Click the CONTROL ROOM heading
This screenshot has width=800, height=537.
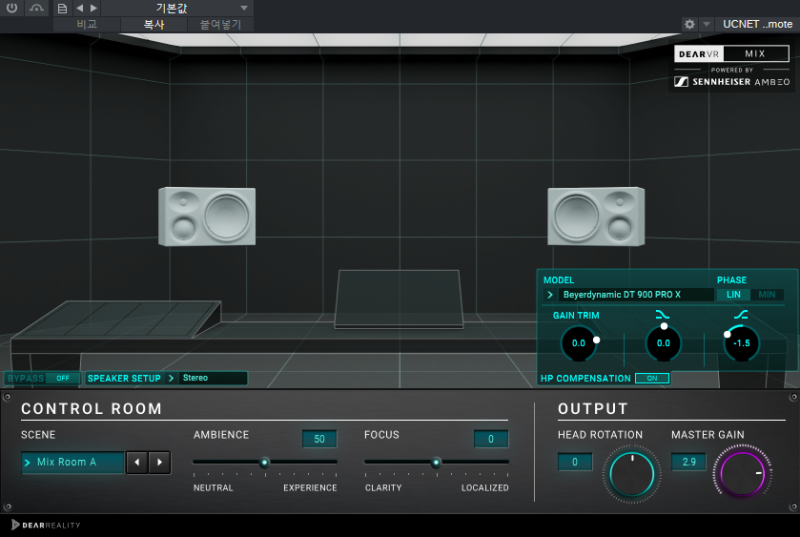[91, 409]
